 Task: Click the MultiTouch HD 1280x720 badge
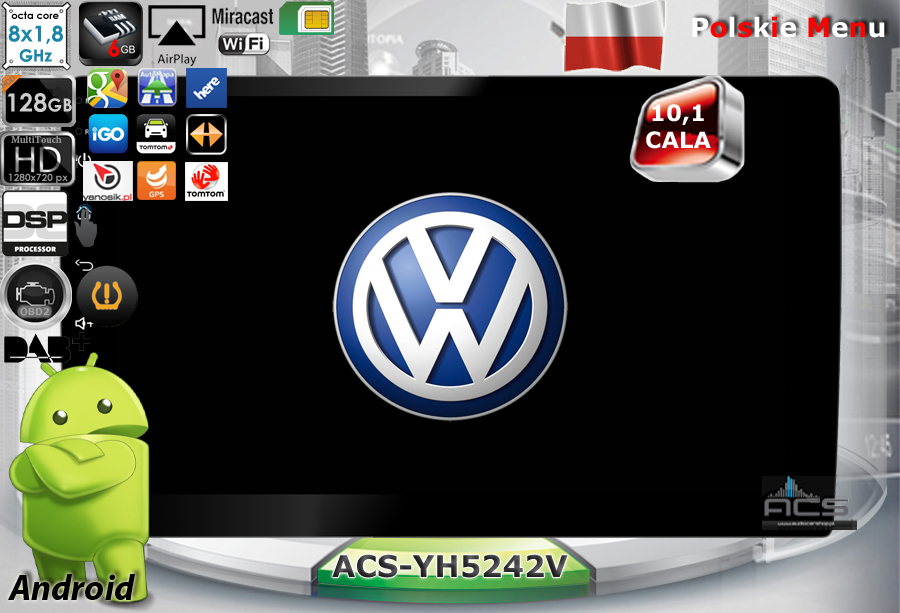coord(38,159)
